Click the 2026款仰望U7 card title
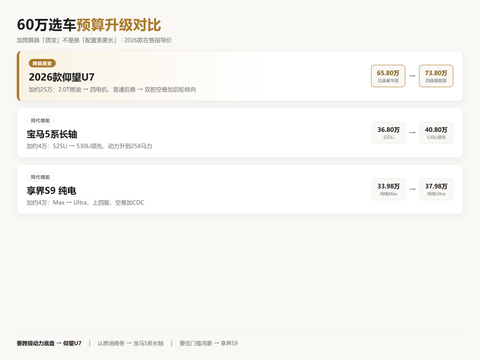Viewport: 480px width, 360px height. click(62, 77)
